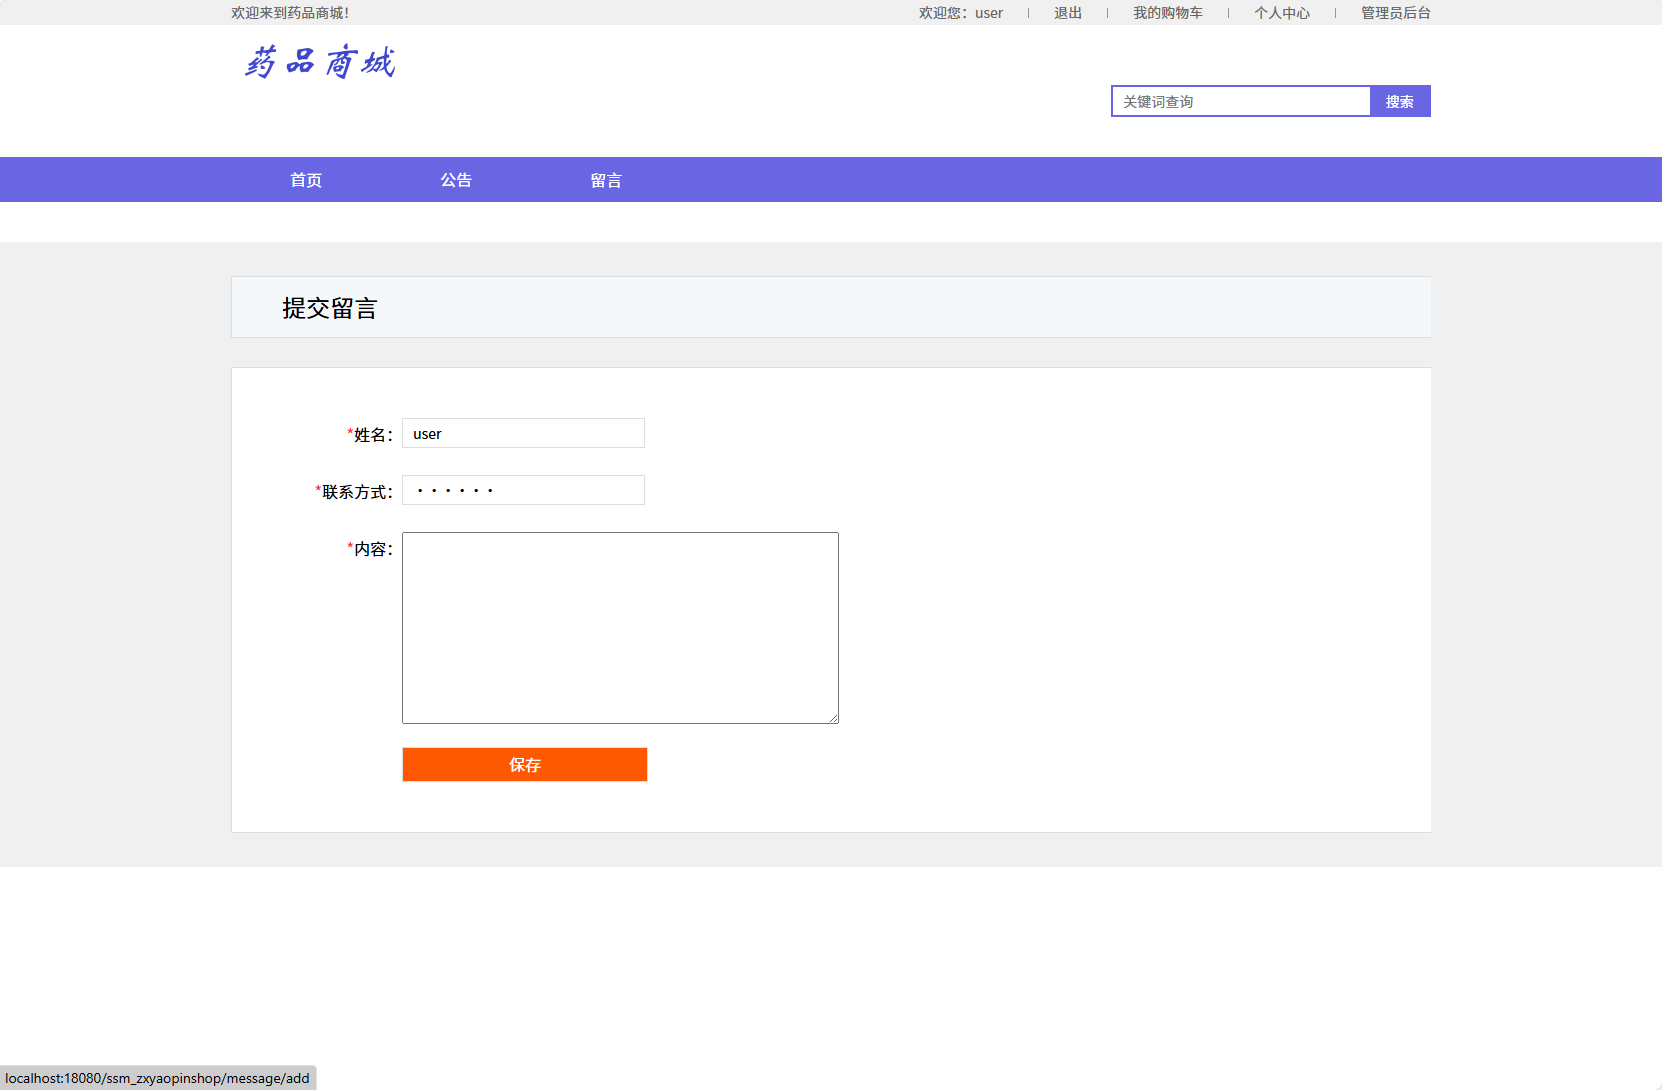The width and height of the screenshot is (1662, 1090).
Task: Click the 提交留言 section header
Action: point(332,307)
